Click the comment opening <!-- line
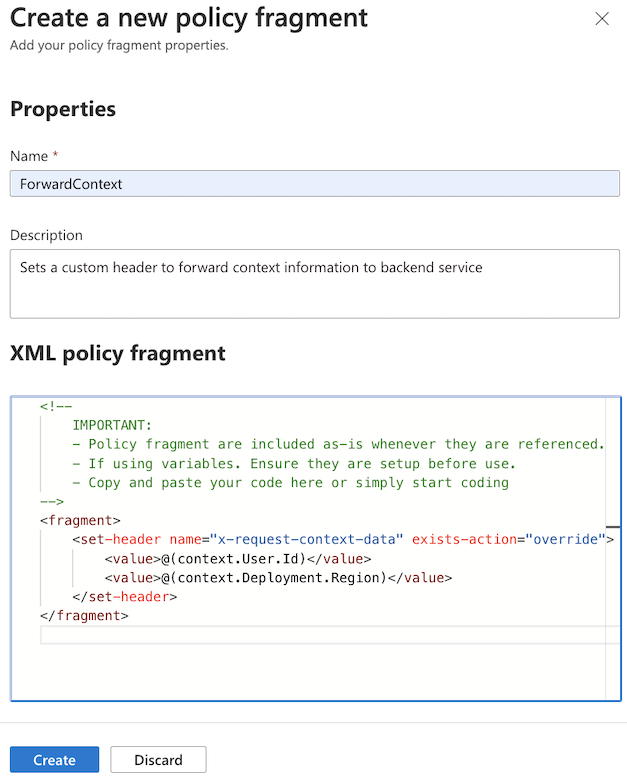 pyautogui.click(x=56, y=406)
